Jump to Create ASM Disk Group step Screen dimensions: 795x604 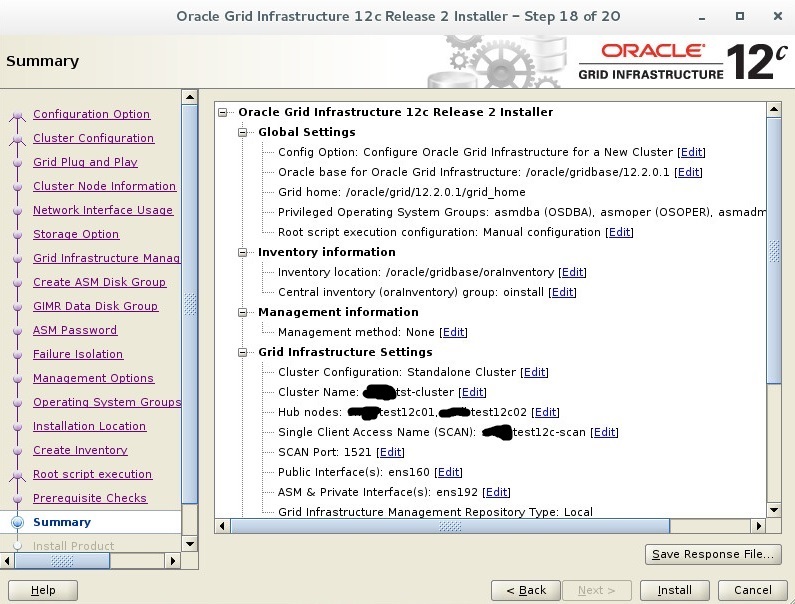pyautogui.click(x=99, y=282)
